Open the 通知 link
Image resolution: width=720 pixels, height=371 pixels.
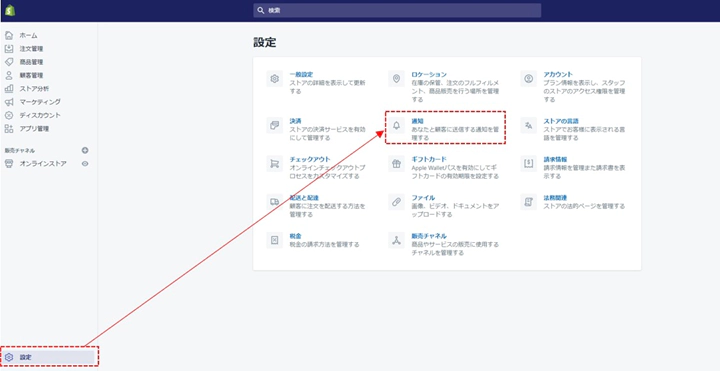tap(417, 121)
